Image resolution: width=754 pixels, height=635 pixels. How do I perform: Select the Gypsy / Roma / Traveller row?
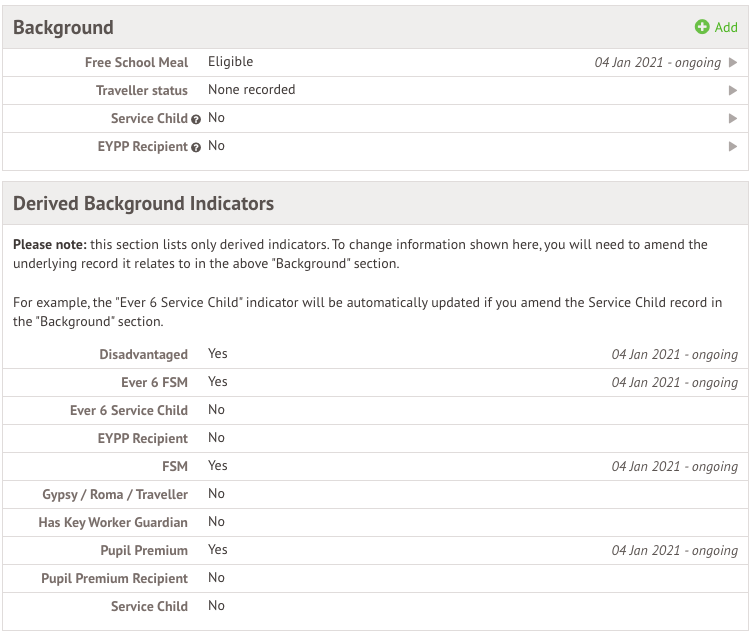tap(114, 494)
